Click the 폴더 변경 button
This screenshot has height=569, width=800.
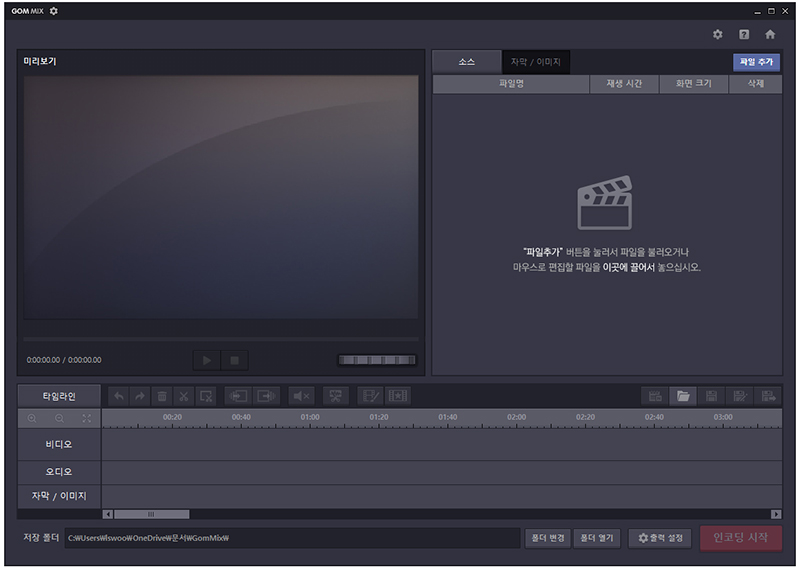coord(548,538)
